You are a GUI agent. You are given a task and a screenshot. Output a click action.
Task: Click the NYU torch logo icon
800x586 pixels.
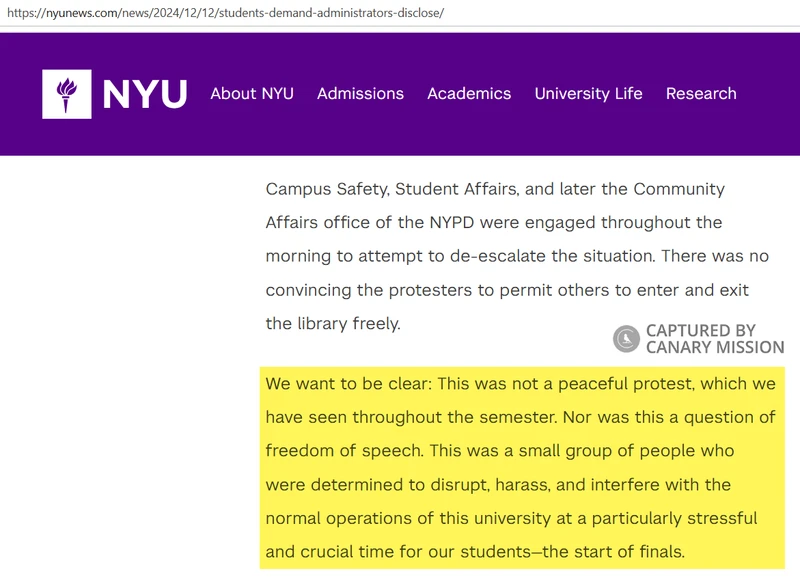[67, 94]
